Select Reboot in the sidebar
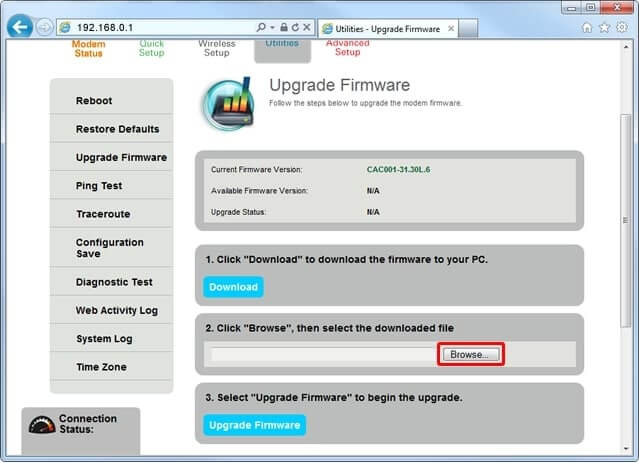 click(94, 101)
